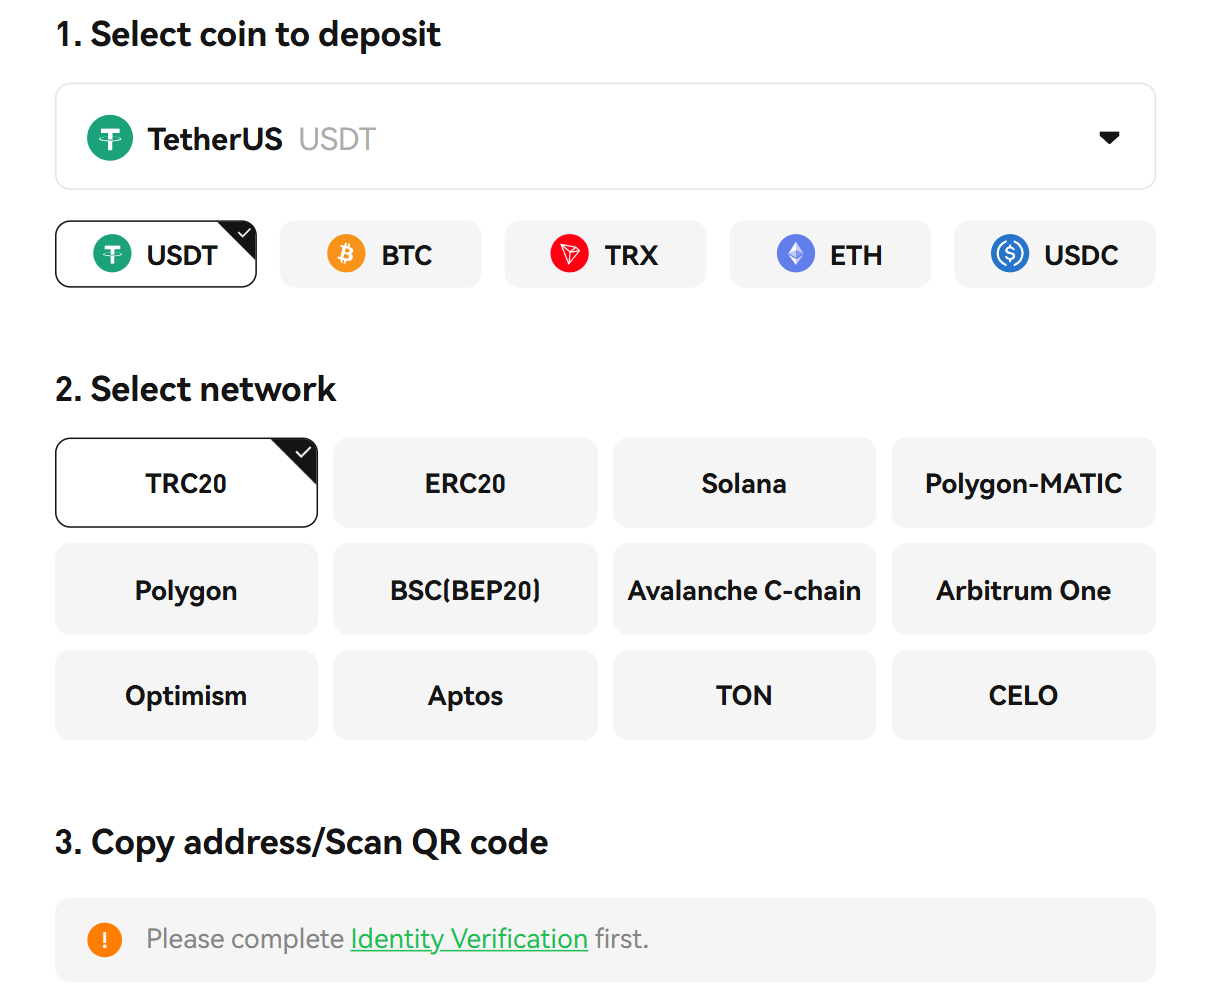Click the TRON icon on the TRX chip
1205x995 pixels.
(570, 254)
